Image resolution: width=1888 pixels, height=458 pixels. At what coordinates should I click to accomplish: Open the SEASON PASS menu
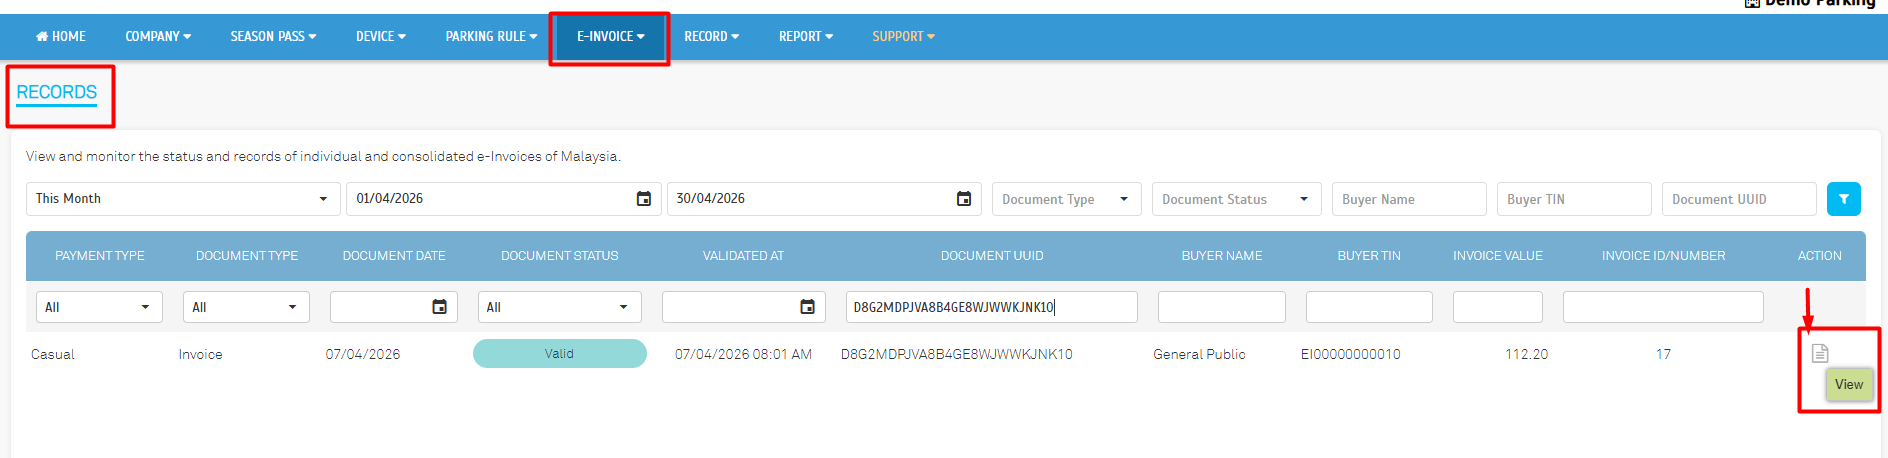pyautogui.click(x=273, y=37)
